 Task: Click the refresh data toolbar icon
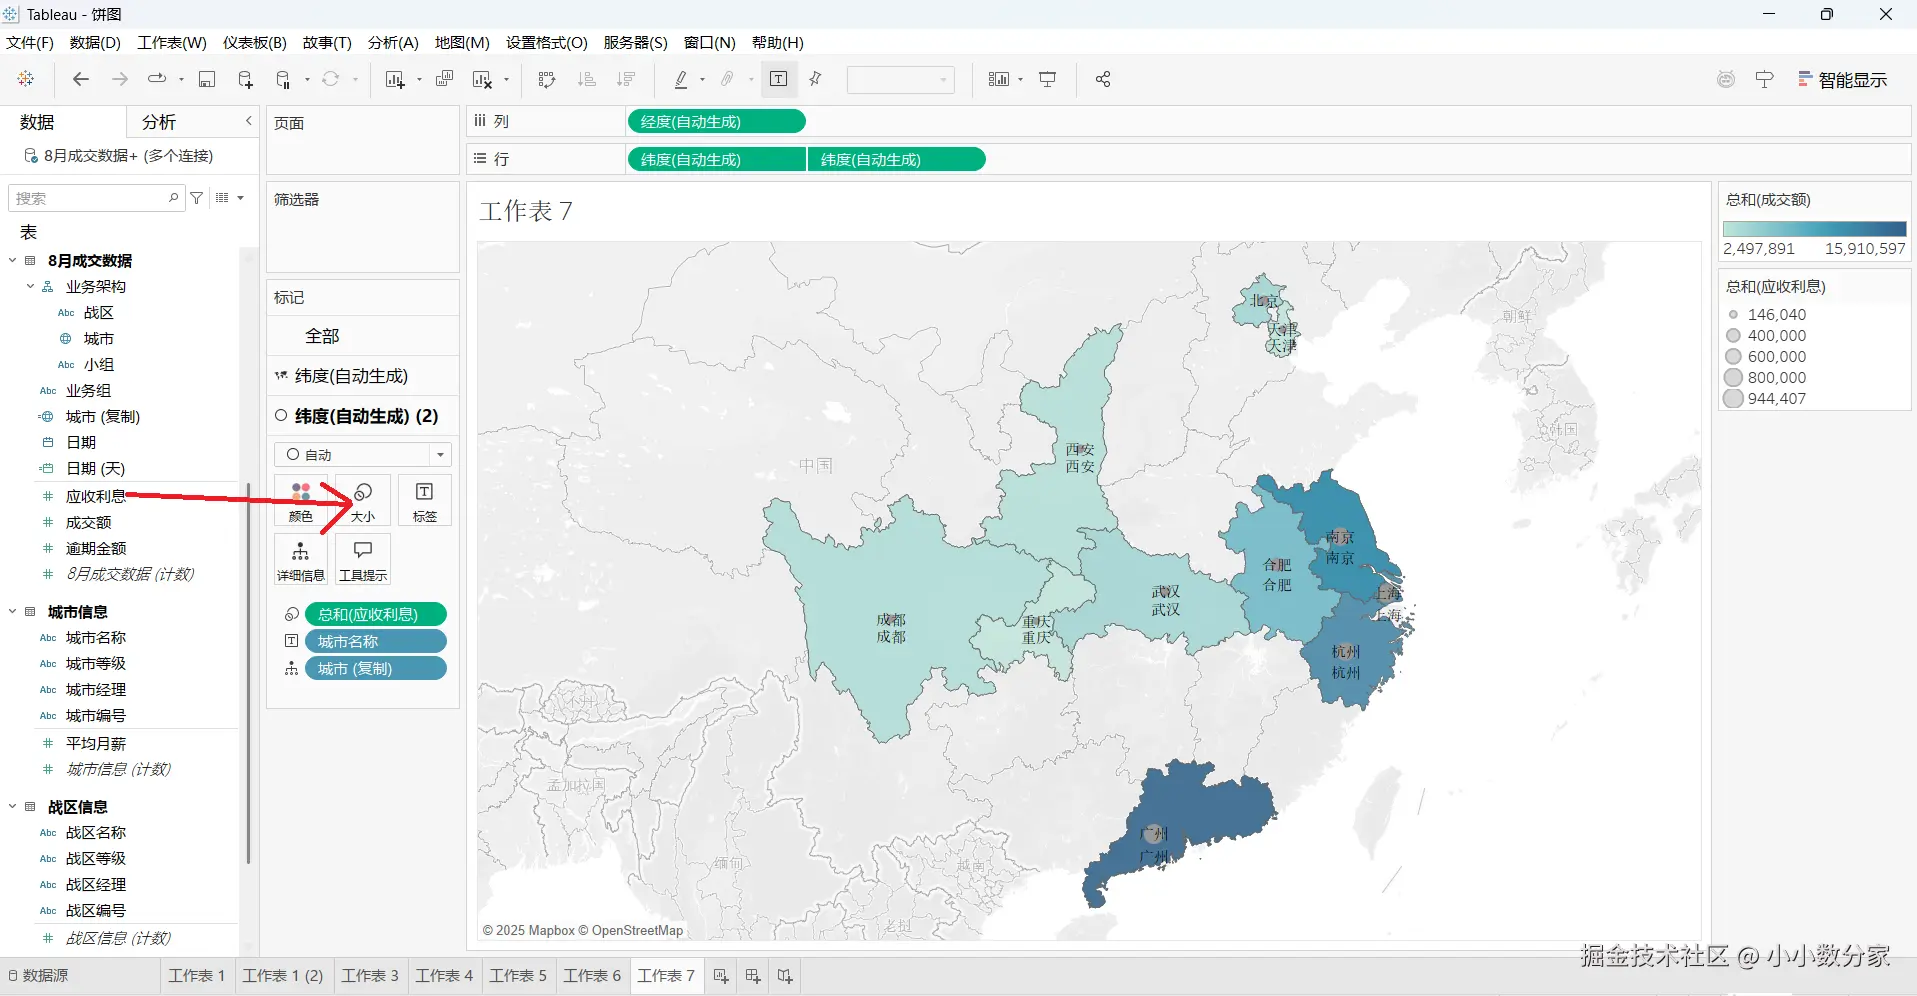(x=331, y=79)
